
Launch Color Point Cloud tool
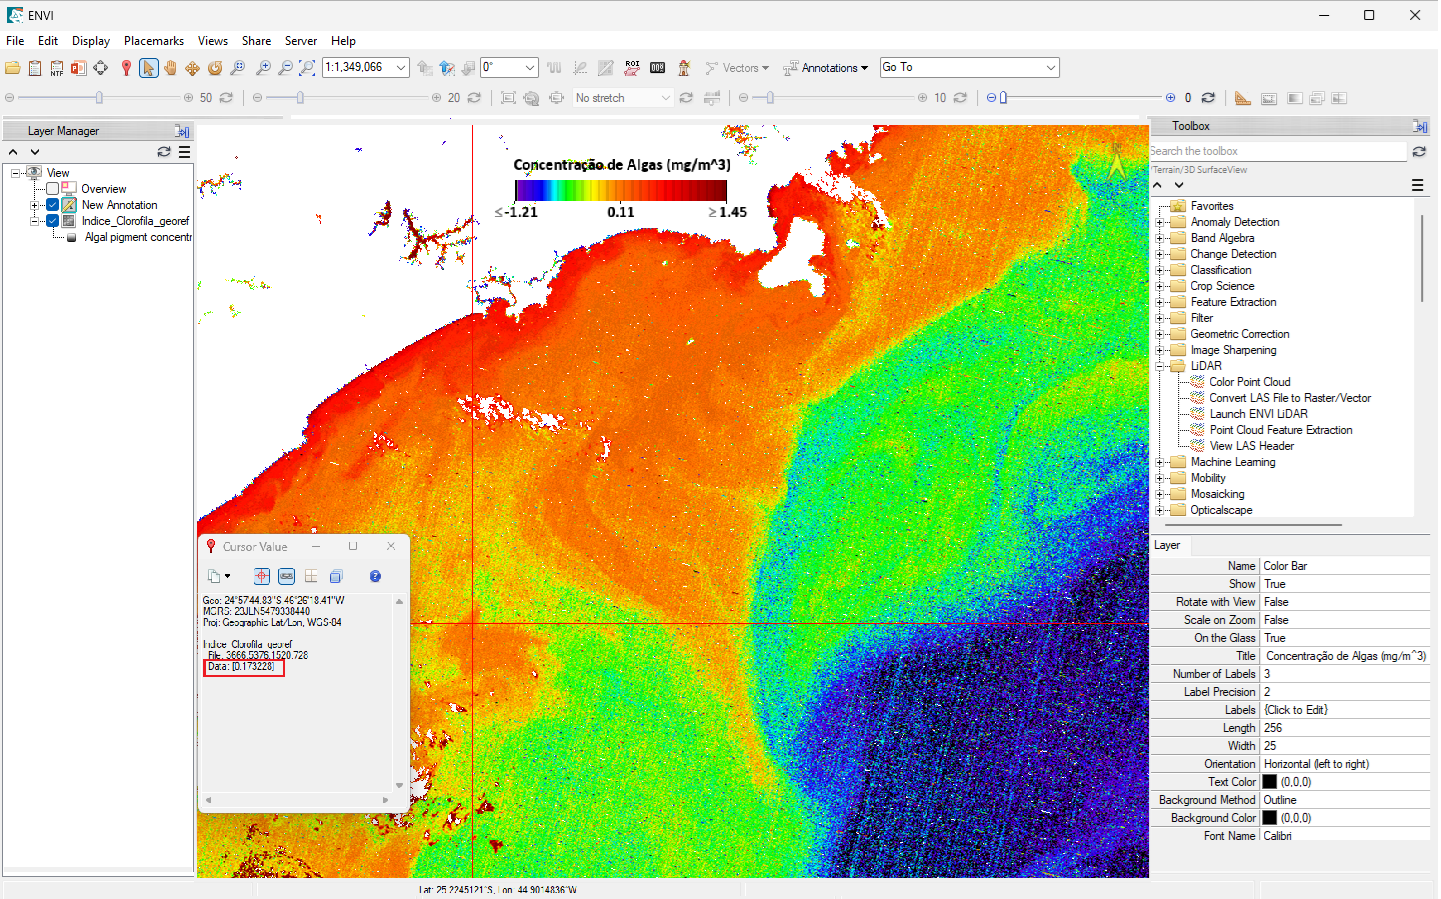click(x=1249, y=382)
